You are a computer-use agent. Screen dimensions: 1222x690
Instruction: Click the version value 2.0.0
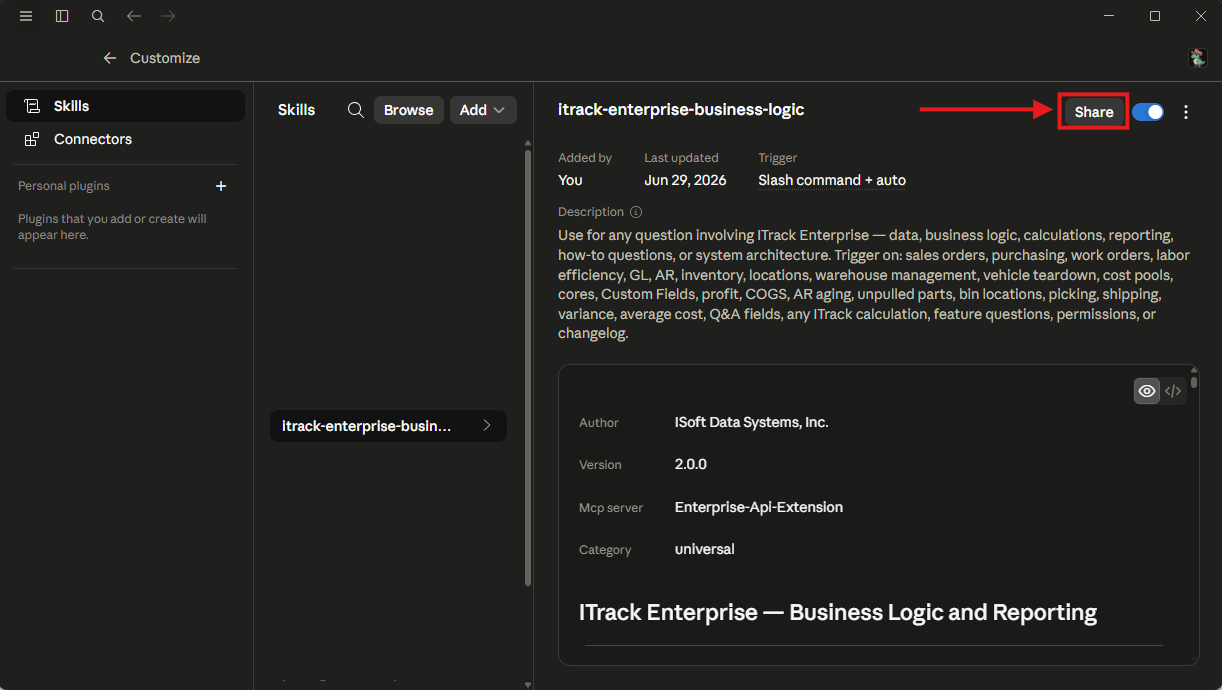point(691,465)
